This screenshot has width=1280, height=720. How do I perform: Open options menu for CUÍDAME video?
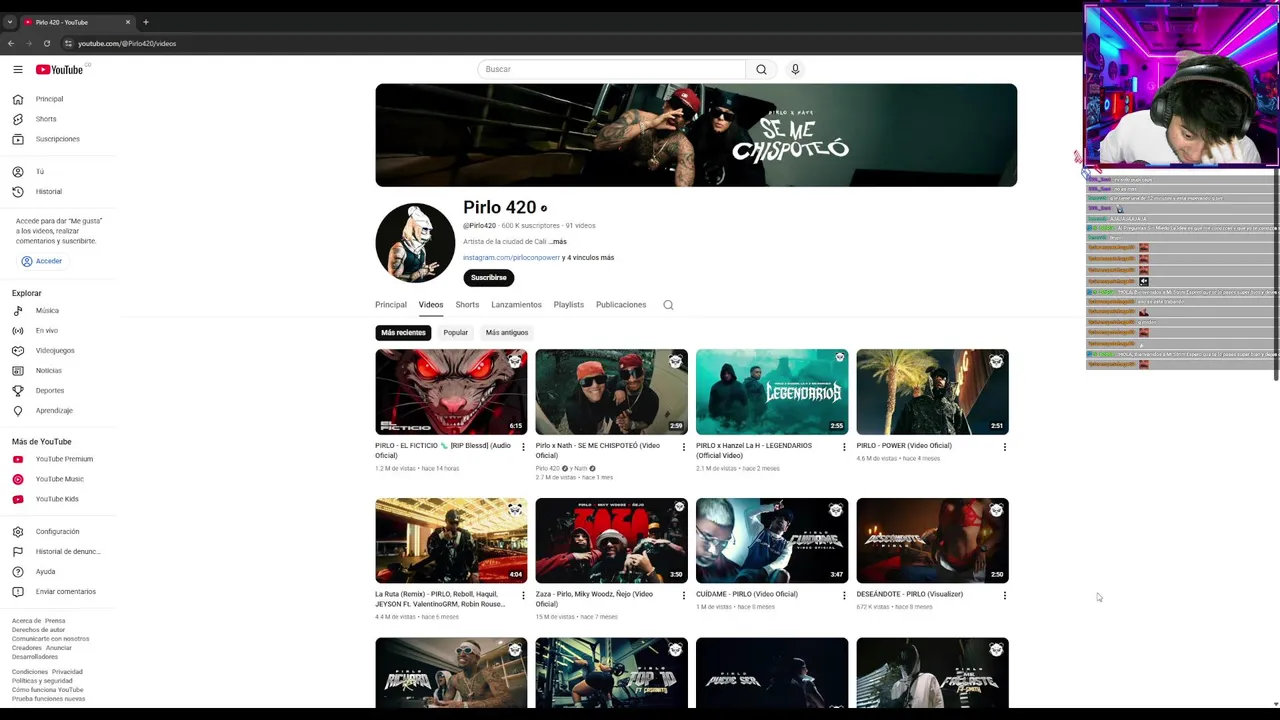(x=844, y=595)
